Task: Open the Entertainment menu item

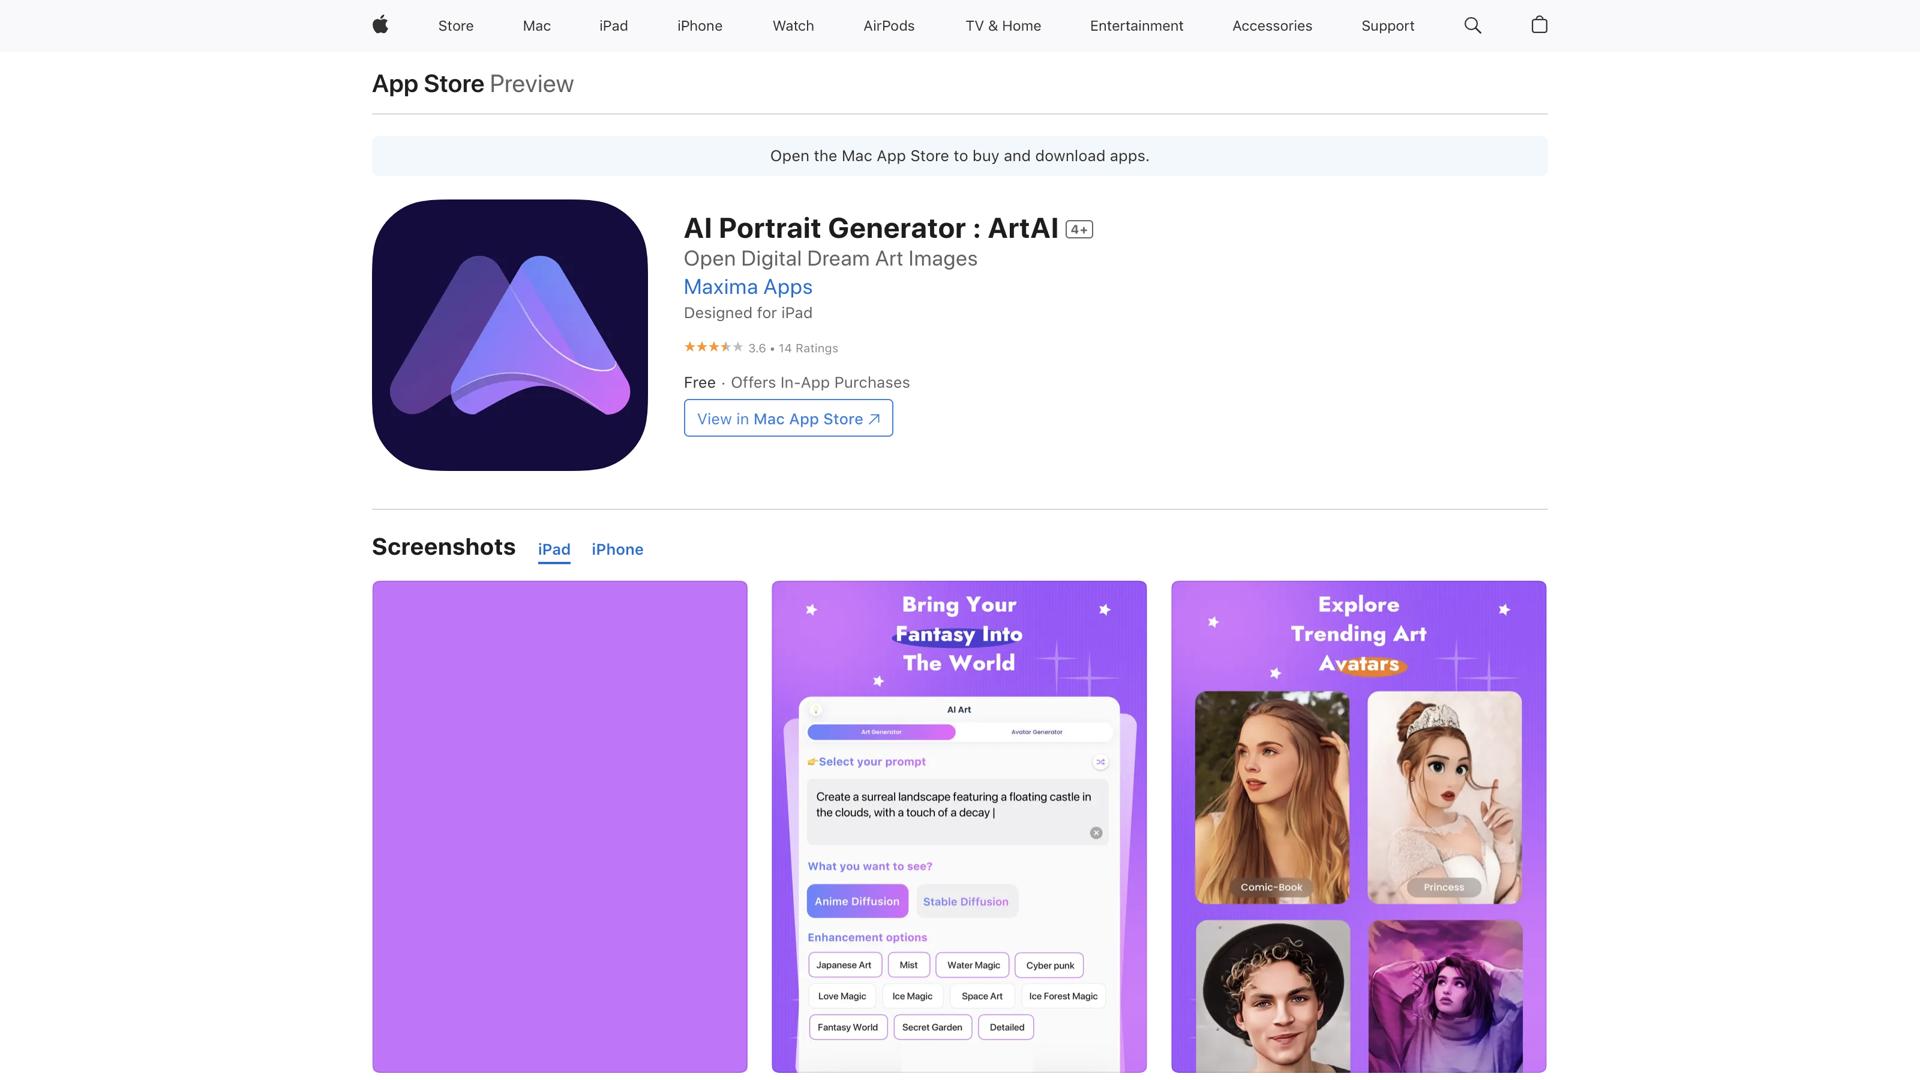Action: coord(1136,26)
